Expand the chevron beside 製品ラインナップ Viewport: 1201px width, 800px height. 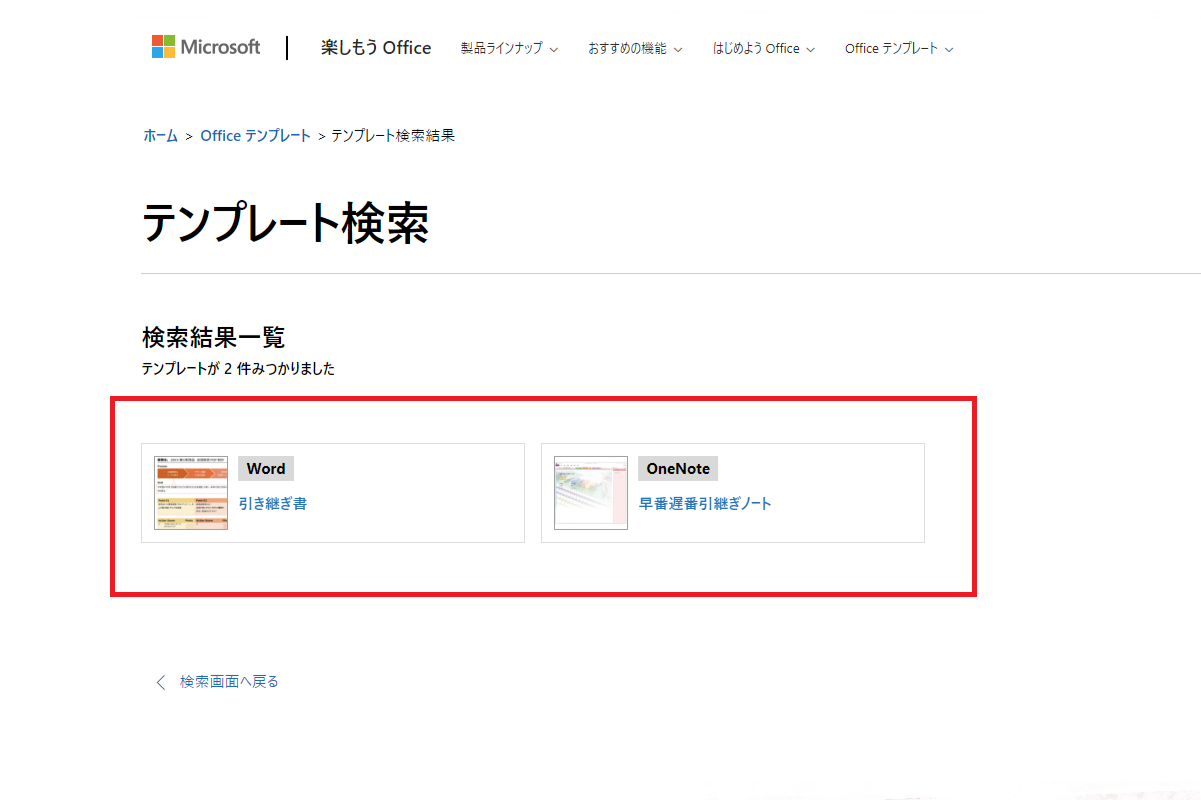(x=554, y=49)
